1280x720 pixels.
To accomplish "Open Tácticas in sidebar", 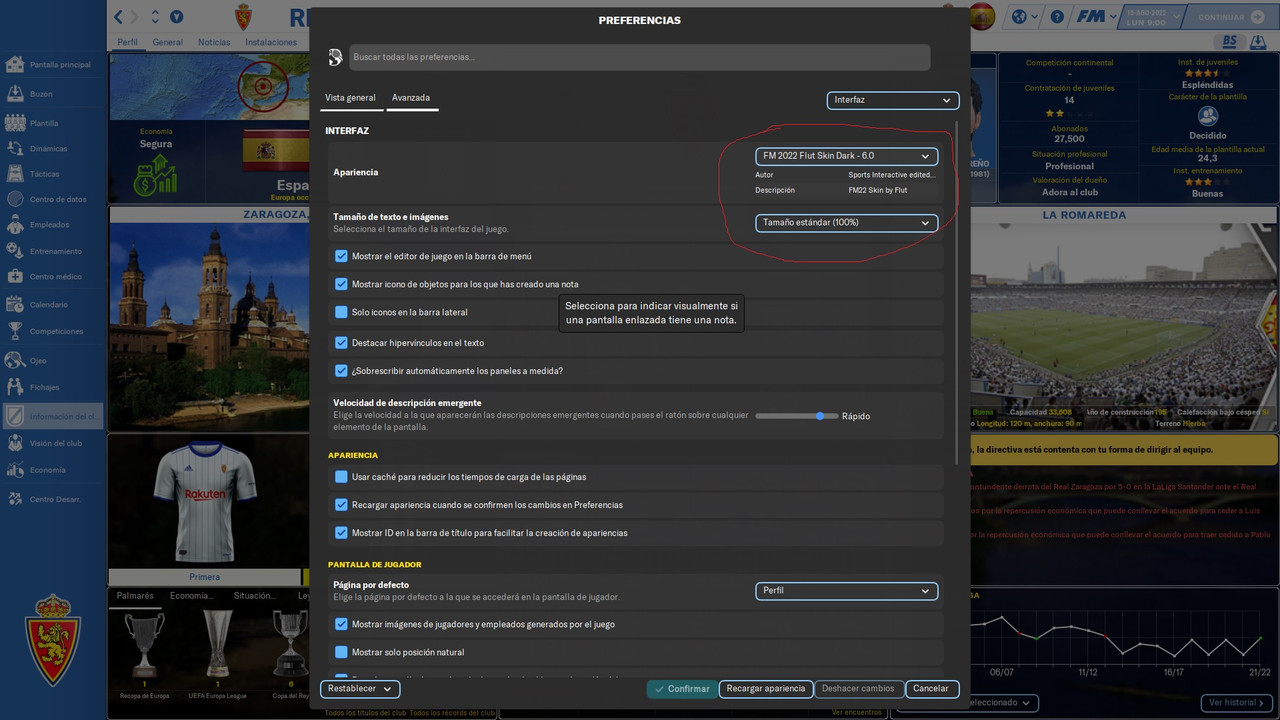I will point(53,174).
